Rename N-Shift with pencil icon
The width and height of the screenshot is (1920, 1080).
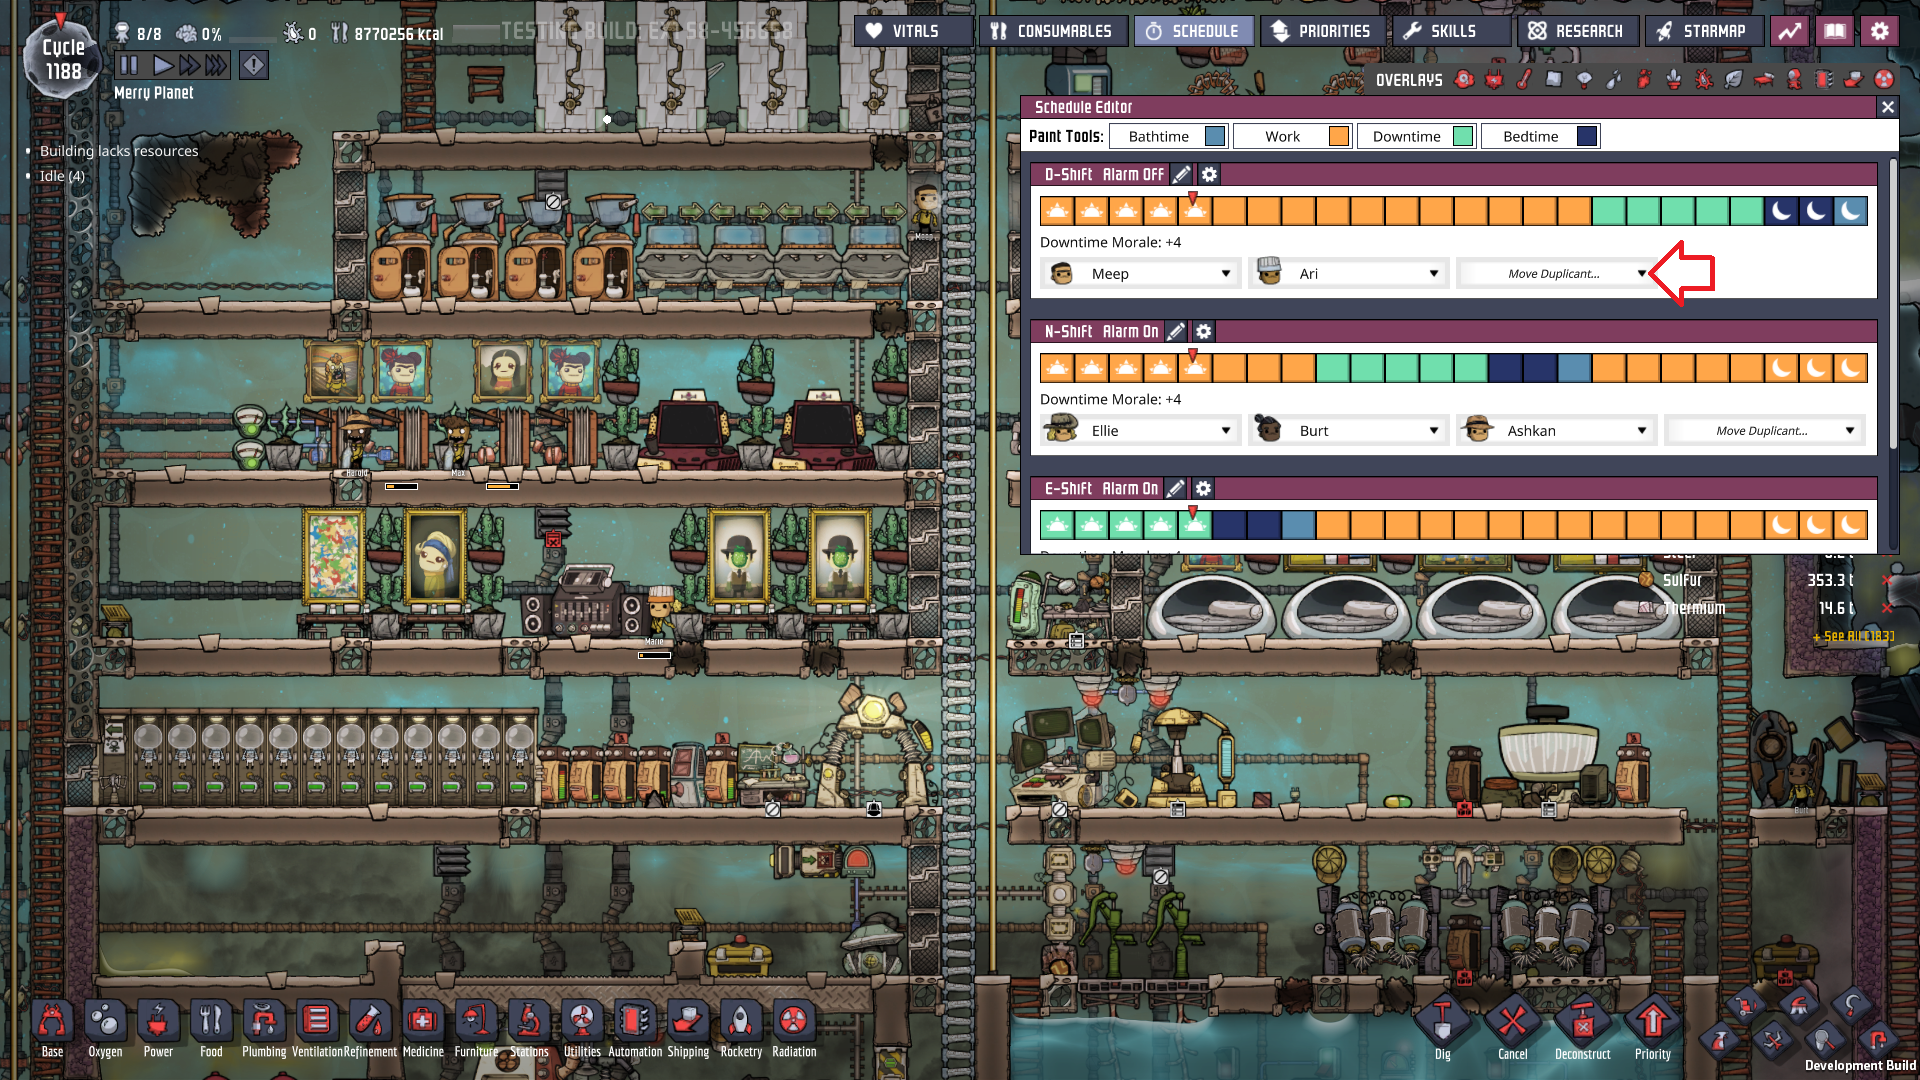tap(1176, 332)
